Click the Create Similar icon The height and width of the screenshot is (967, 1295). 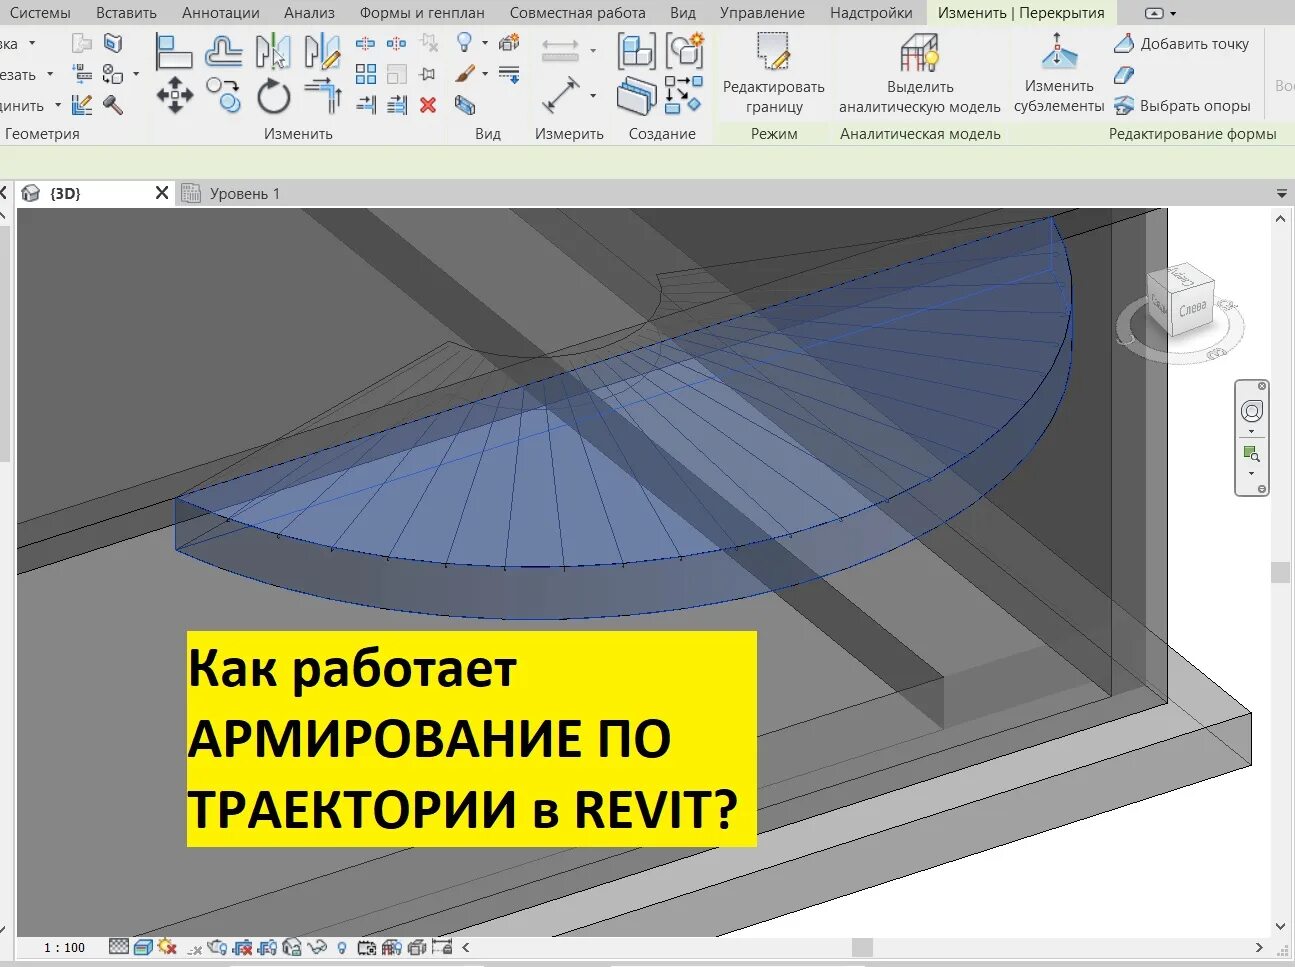[x=685, y=95]
